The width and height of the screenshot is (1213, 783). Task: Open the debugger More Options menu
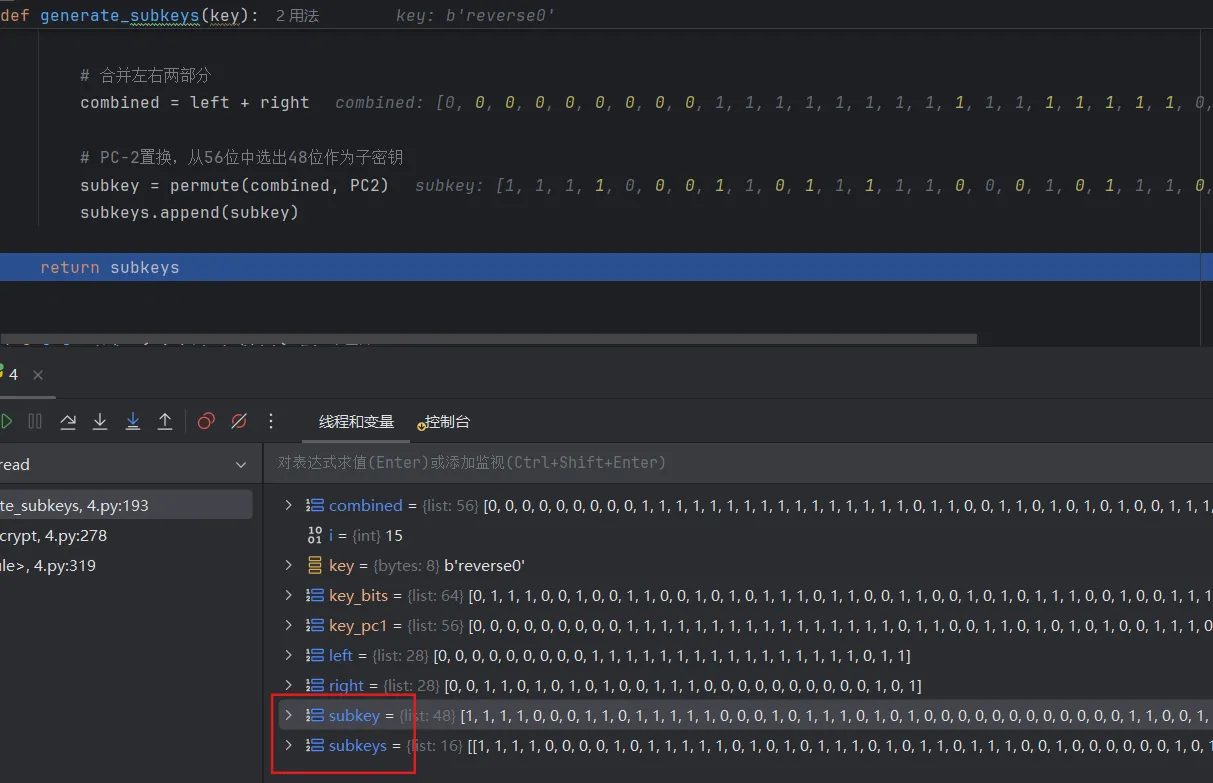271,421
